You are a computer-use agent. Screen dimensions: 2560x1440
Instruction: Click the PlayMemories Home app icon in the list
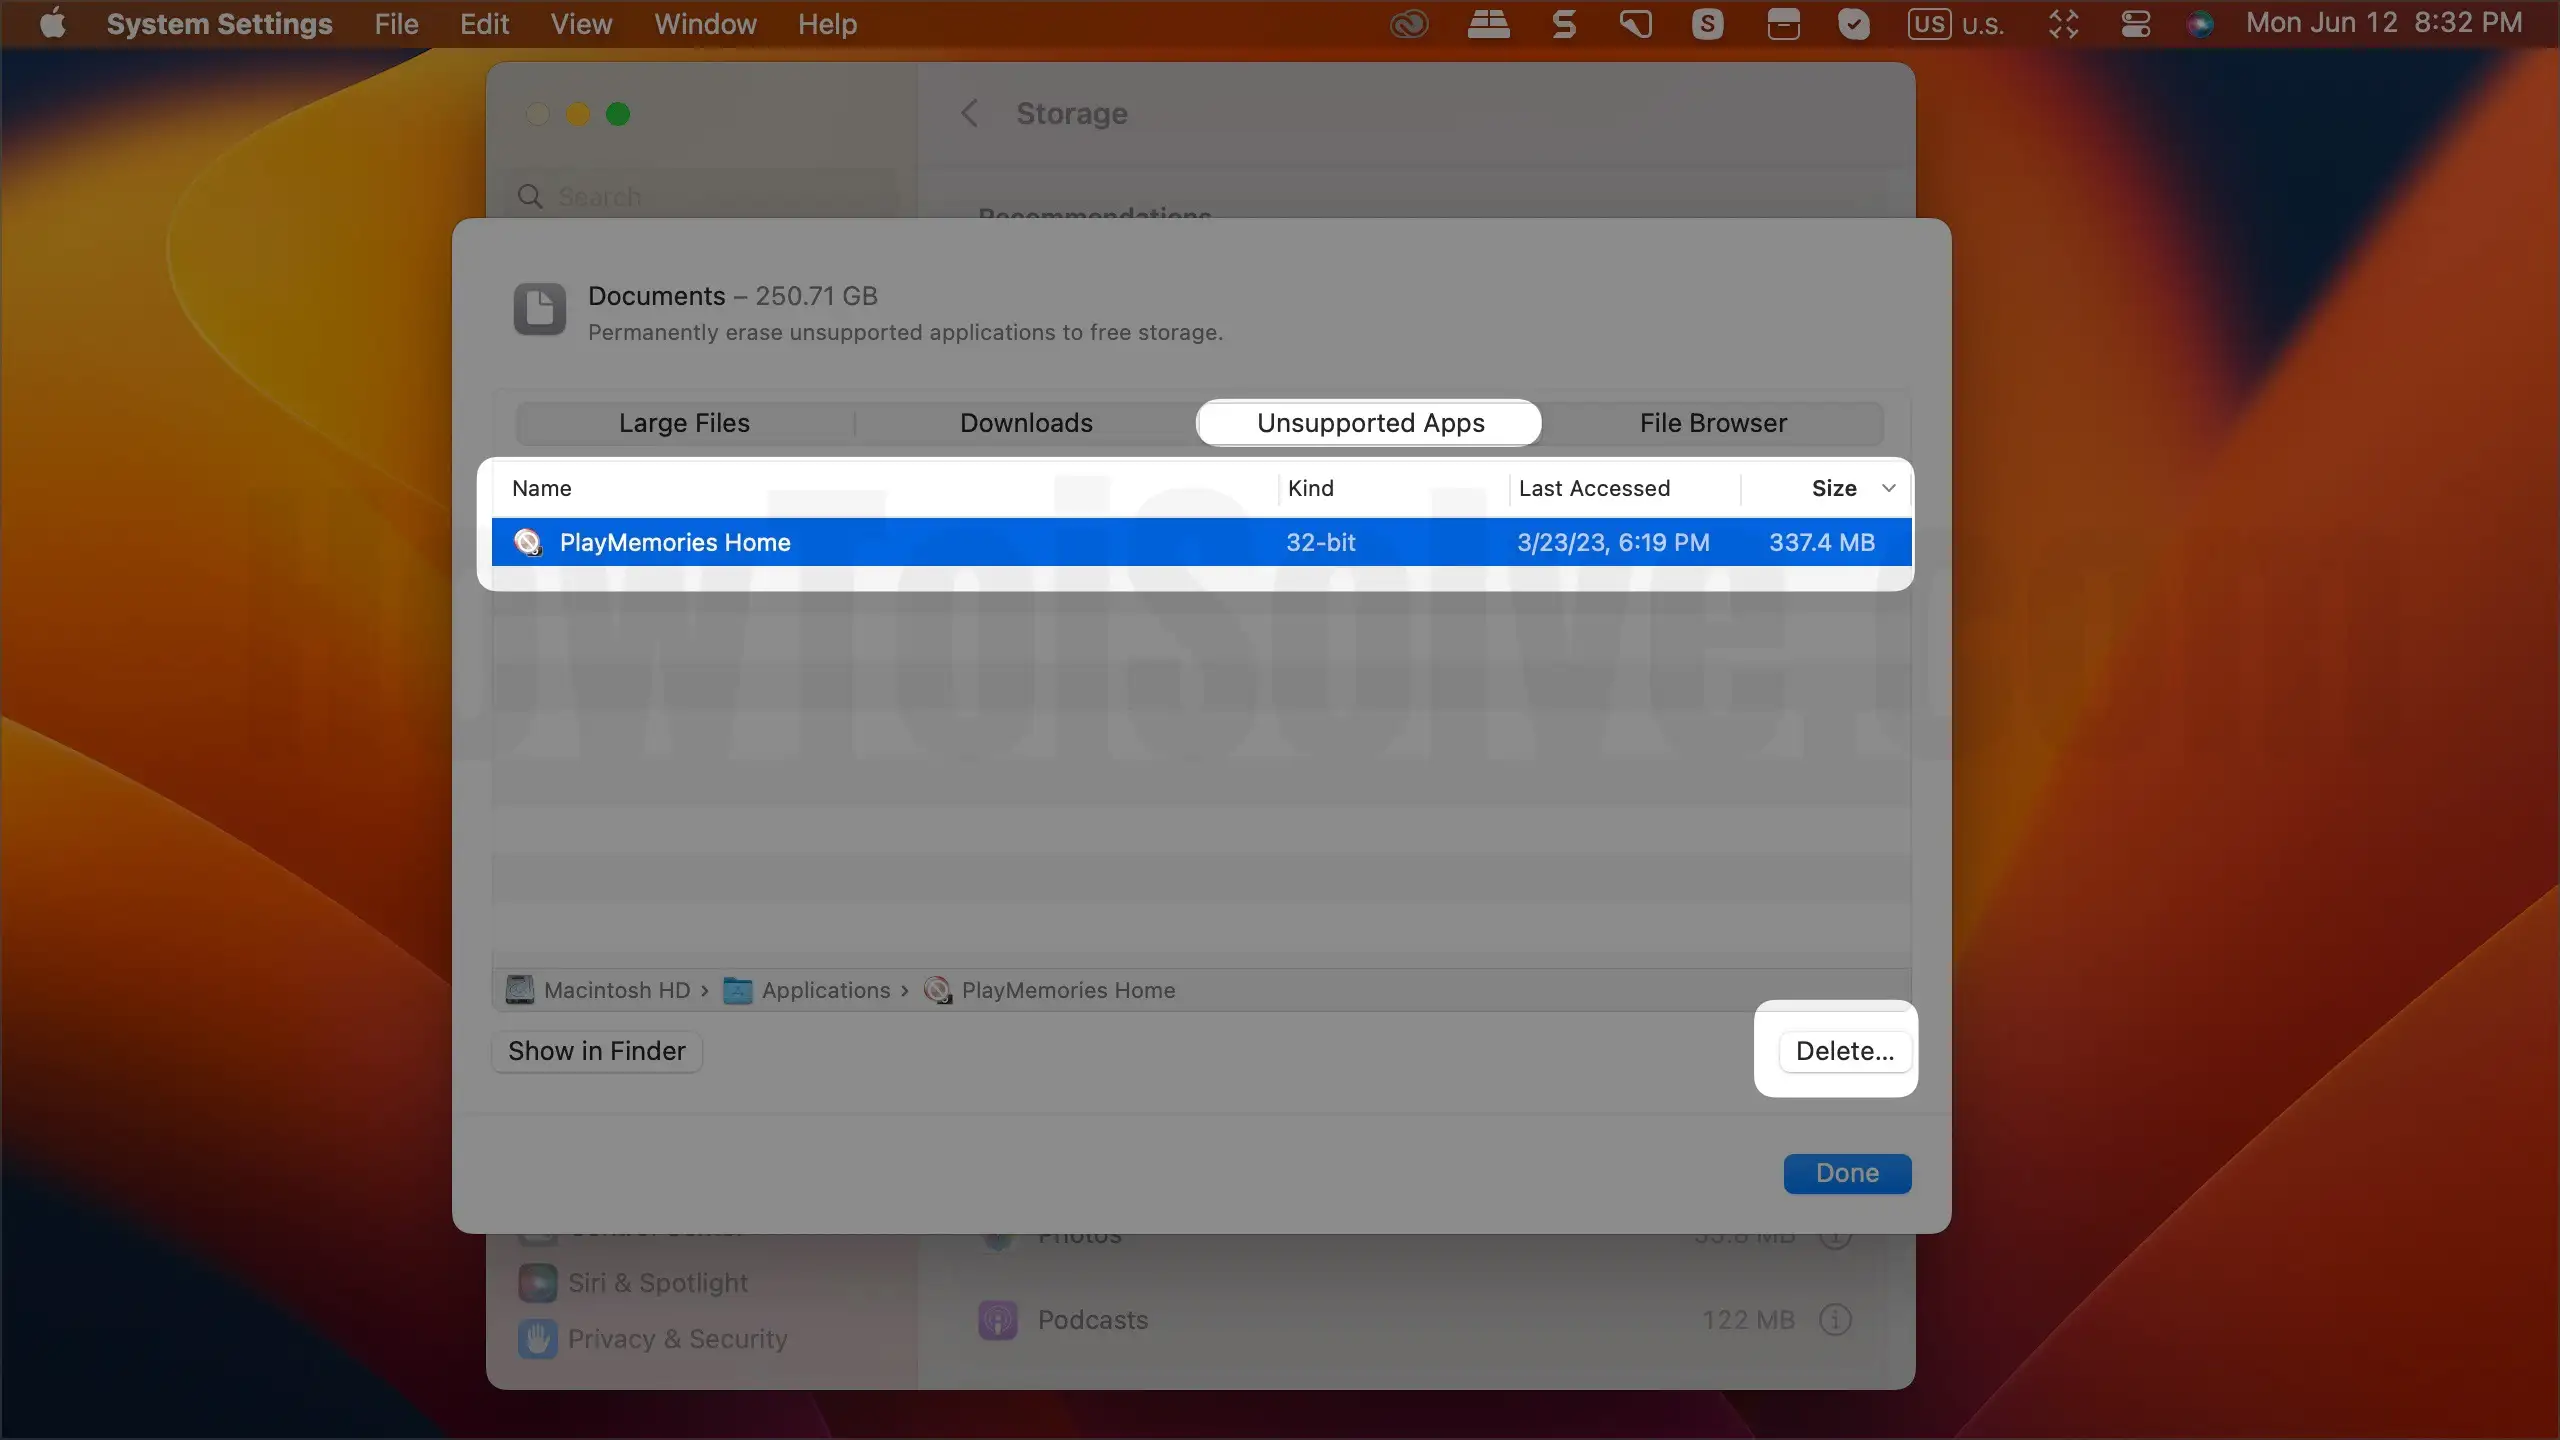pos(527,542)
